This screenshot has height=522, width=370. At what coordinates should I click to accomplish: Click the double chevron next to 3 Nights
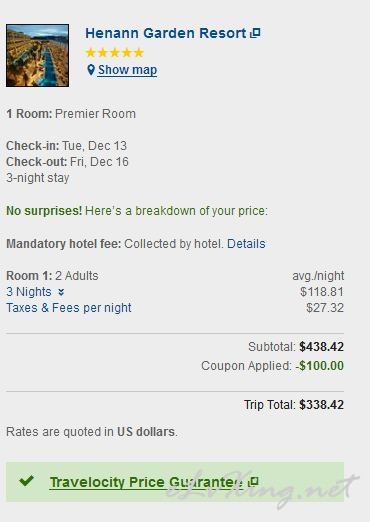(61, 292)
